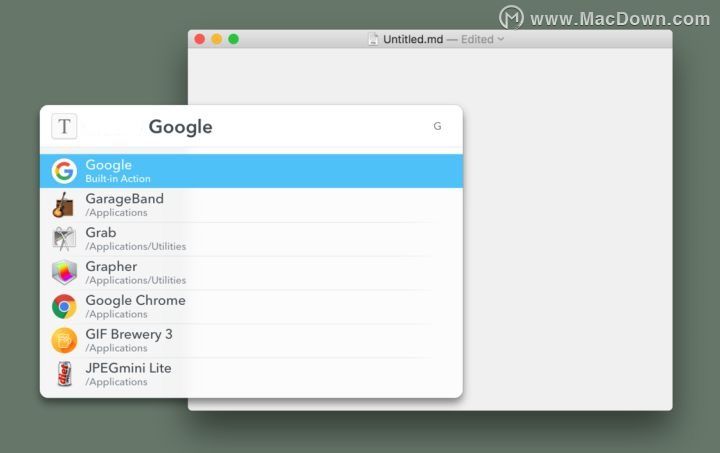The height and width of the screenshot is (453, 720).
Task: Select the Google Chrome result entry
Action: tap(251, 307)
